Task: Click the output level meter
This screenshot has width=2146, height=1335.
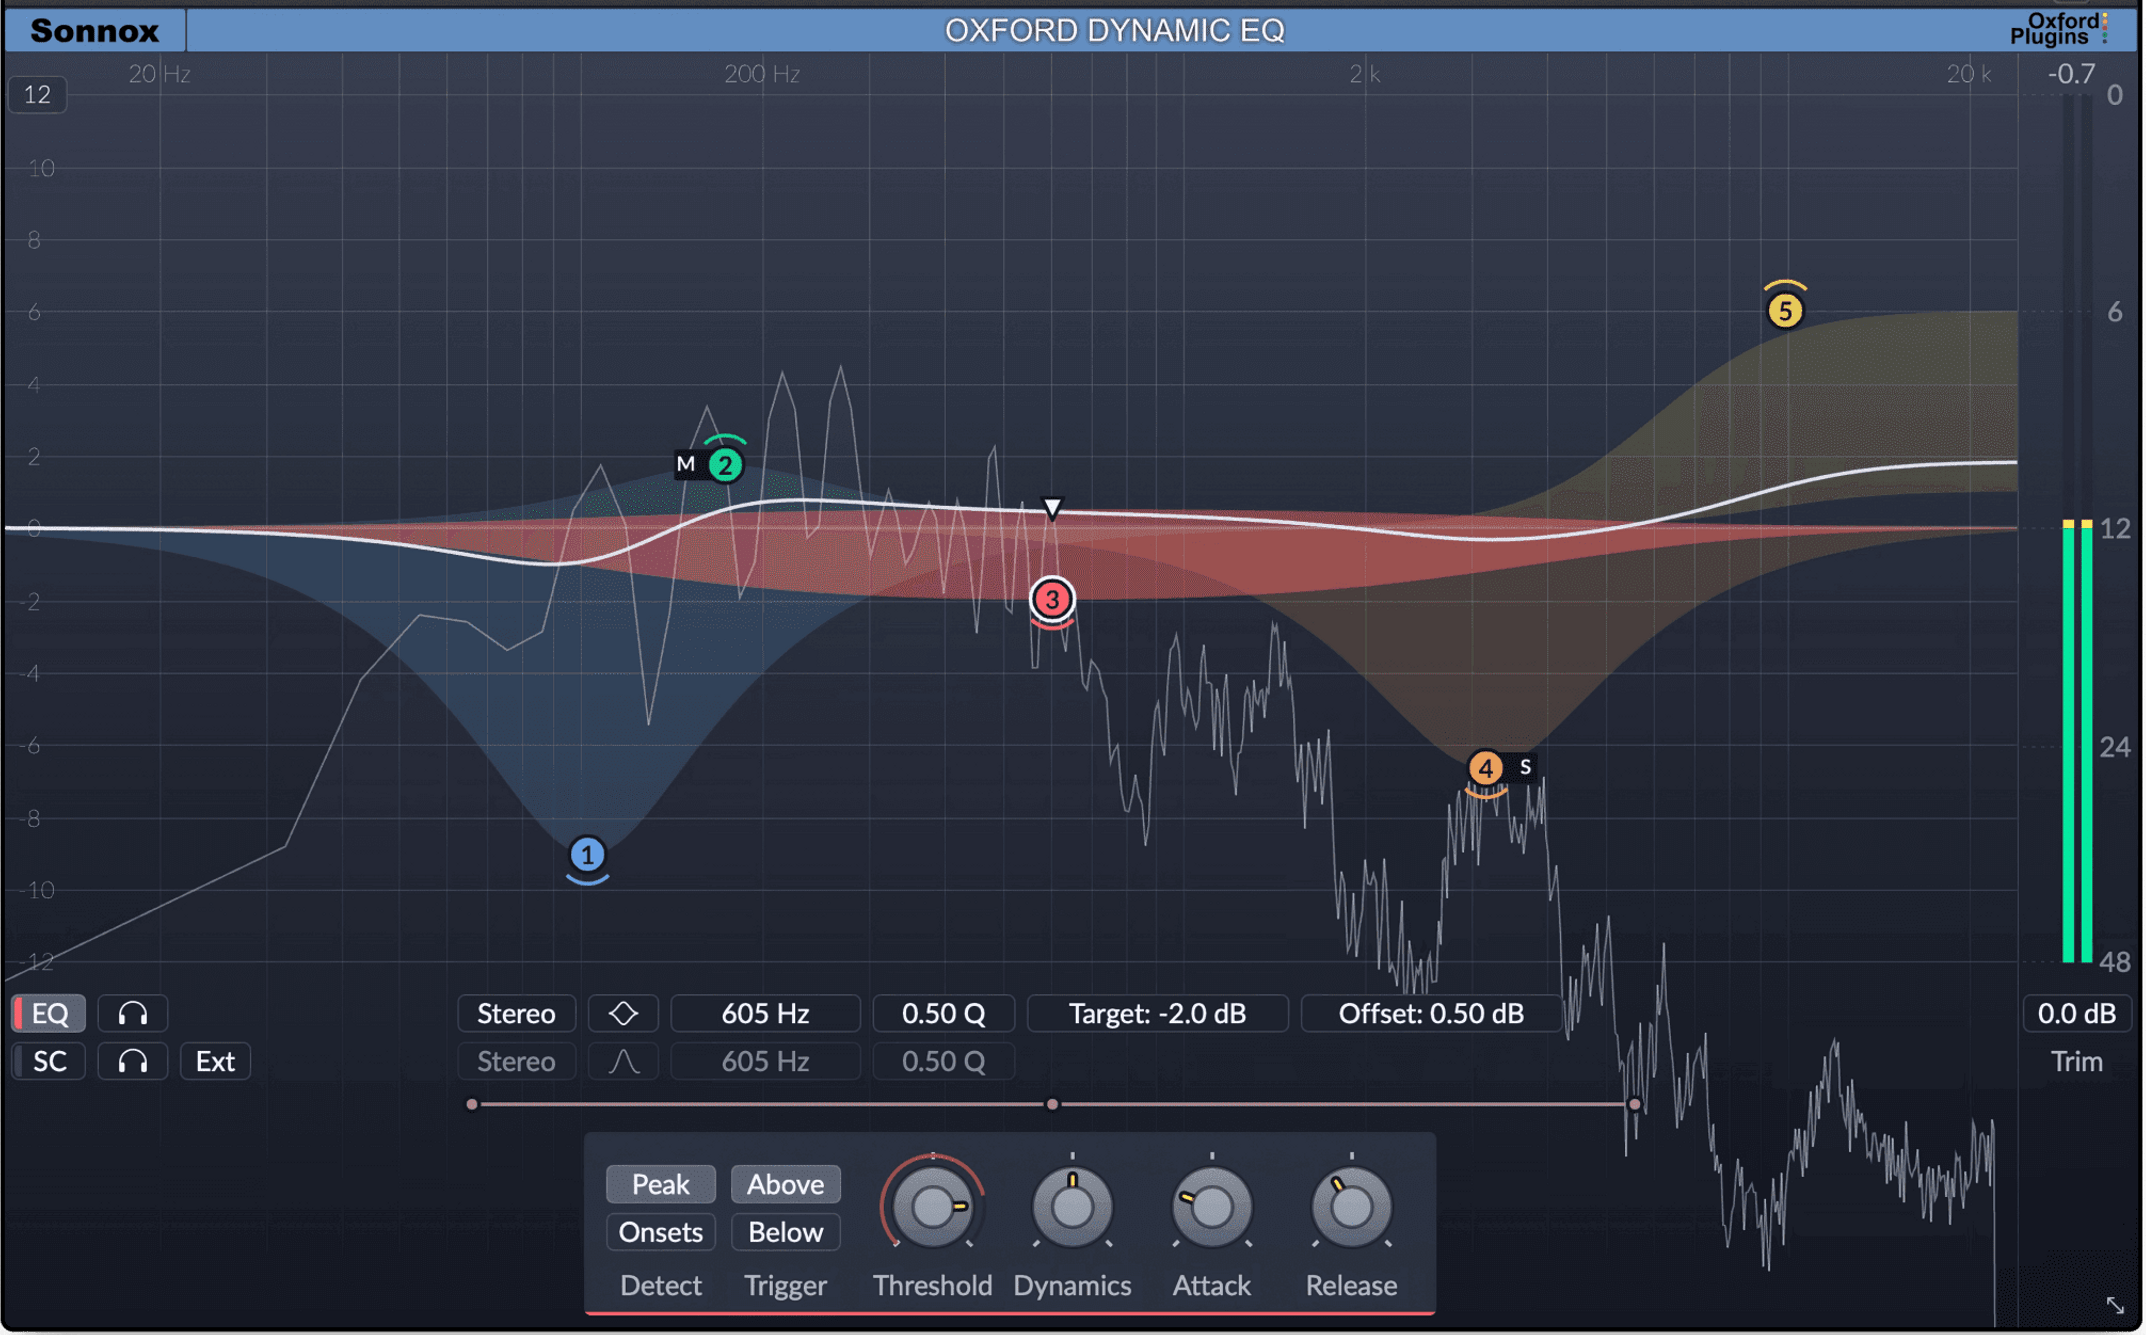Action: pyautogui.click(x=2078, y=530)
